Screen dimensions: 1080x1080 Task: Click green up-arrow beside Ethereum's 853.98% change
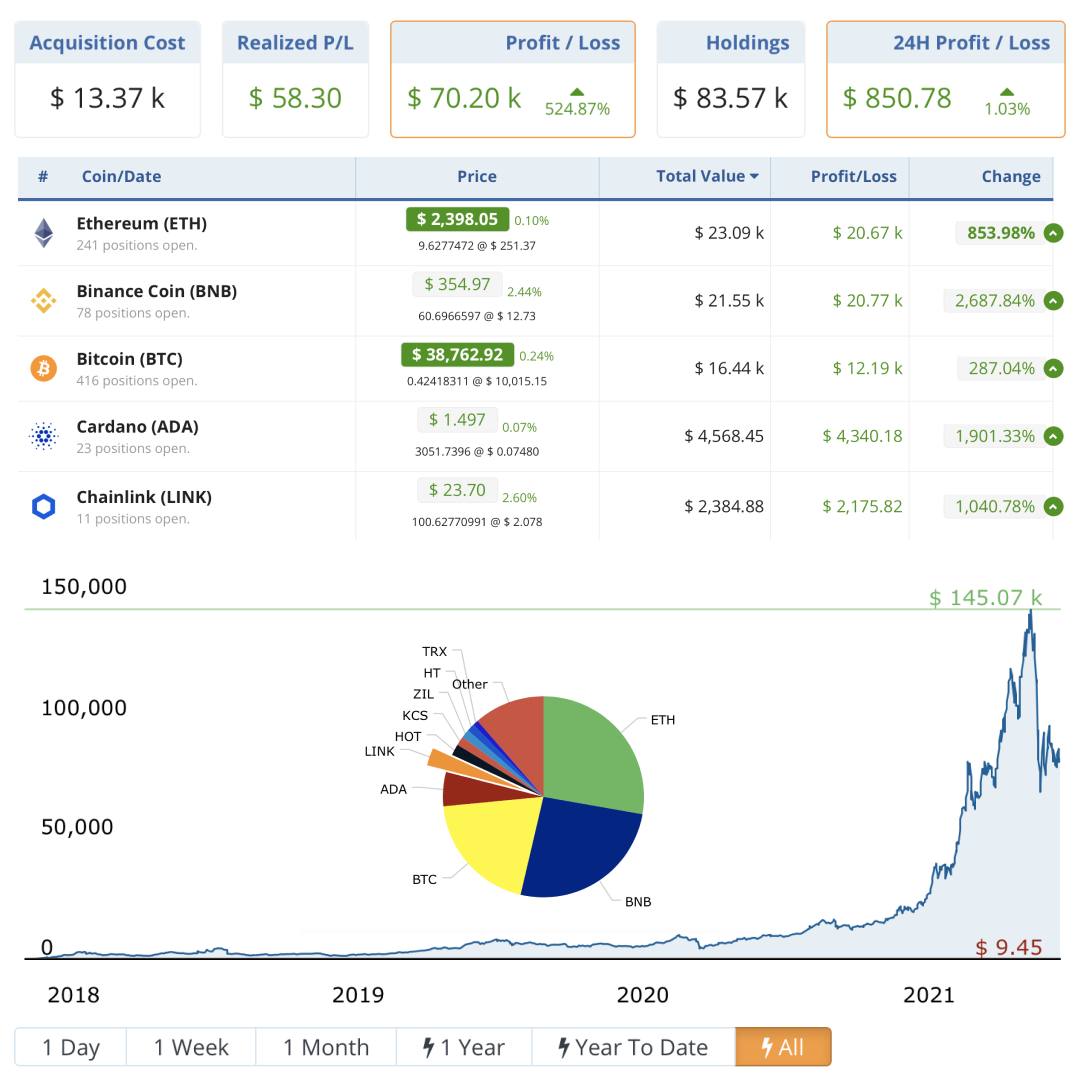pyautogui.click(x=1053, y=233)
